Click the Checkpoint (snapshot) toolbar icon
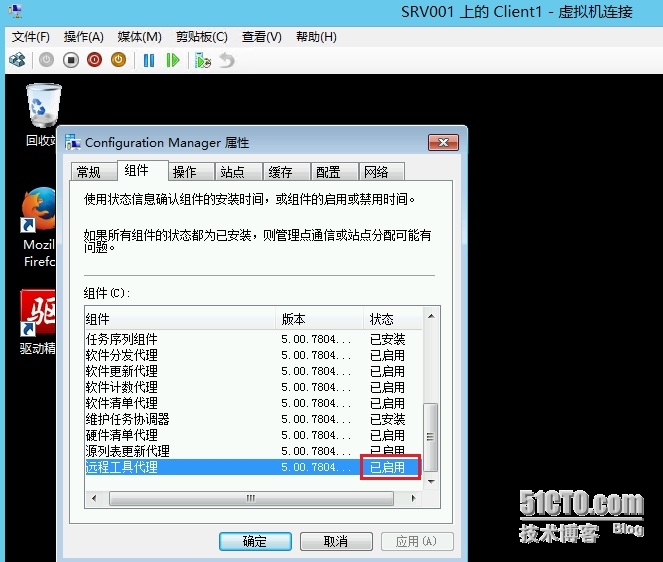 pos(203,60)
